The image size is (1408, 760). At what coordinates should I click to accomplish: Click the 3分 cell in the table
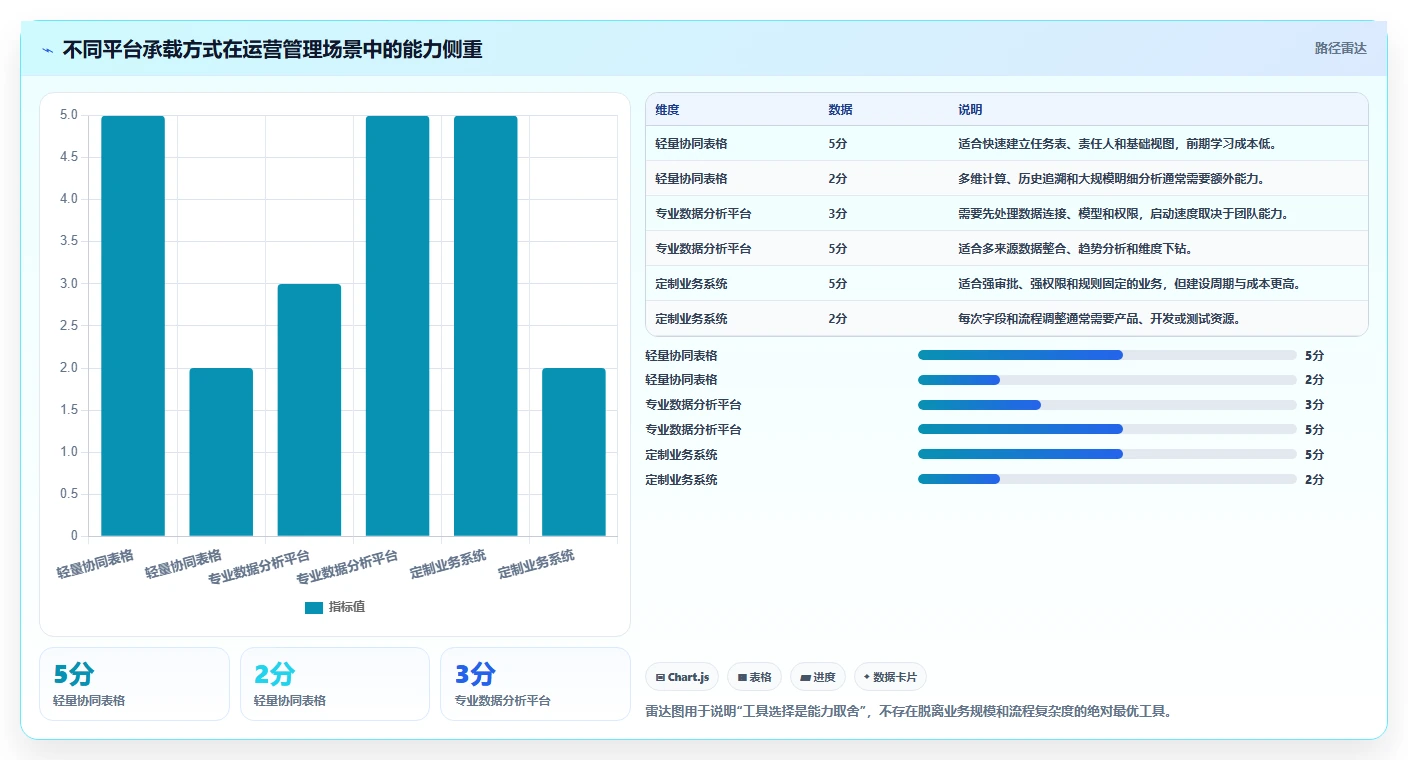coord(838,214)
